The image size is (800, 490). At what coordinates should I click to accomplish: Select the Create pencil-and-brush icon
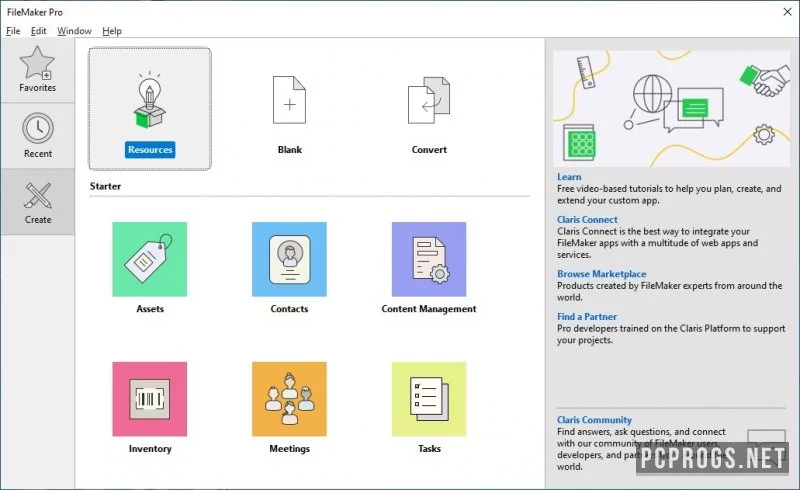[x=38, y=195]
